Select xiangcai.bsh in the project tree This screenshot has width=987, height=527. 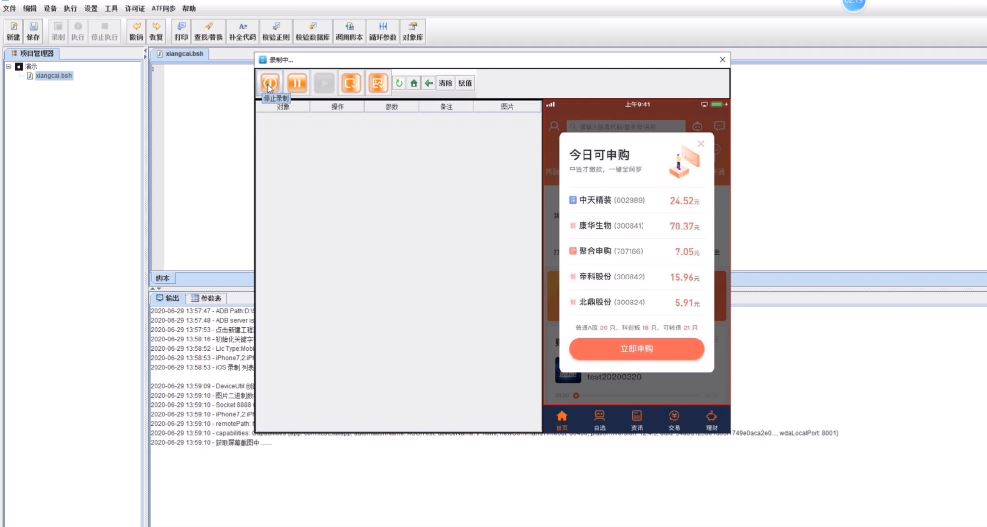(x=54, y=76)
